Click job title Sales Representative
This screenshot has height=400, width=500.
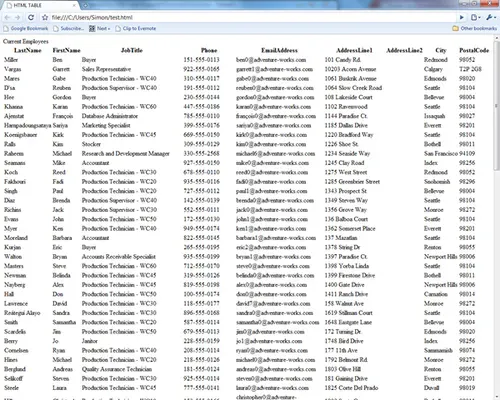[106, 69]
